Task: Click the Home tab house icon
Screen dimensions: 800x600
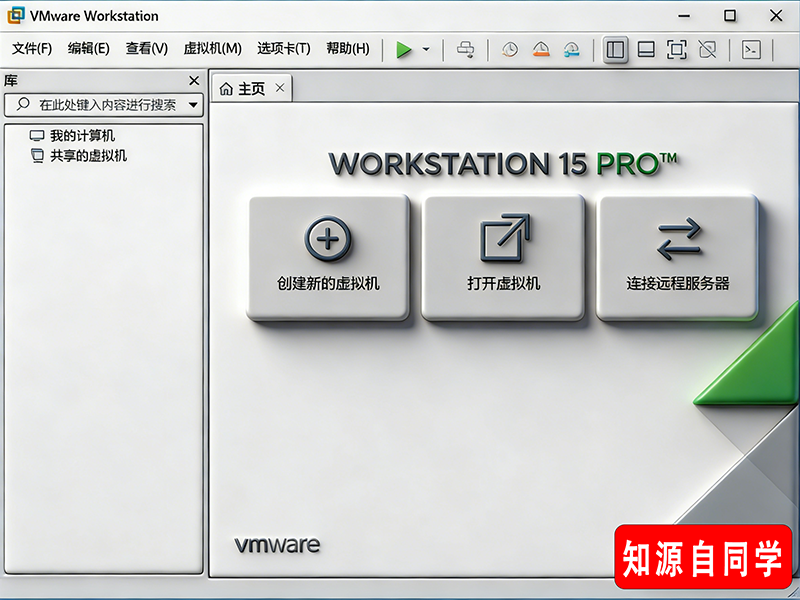Action: pos(228,87)
